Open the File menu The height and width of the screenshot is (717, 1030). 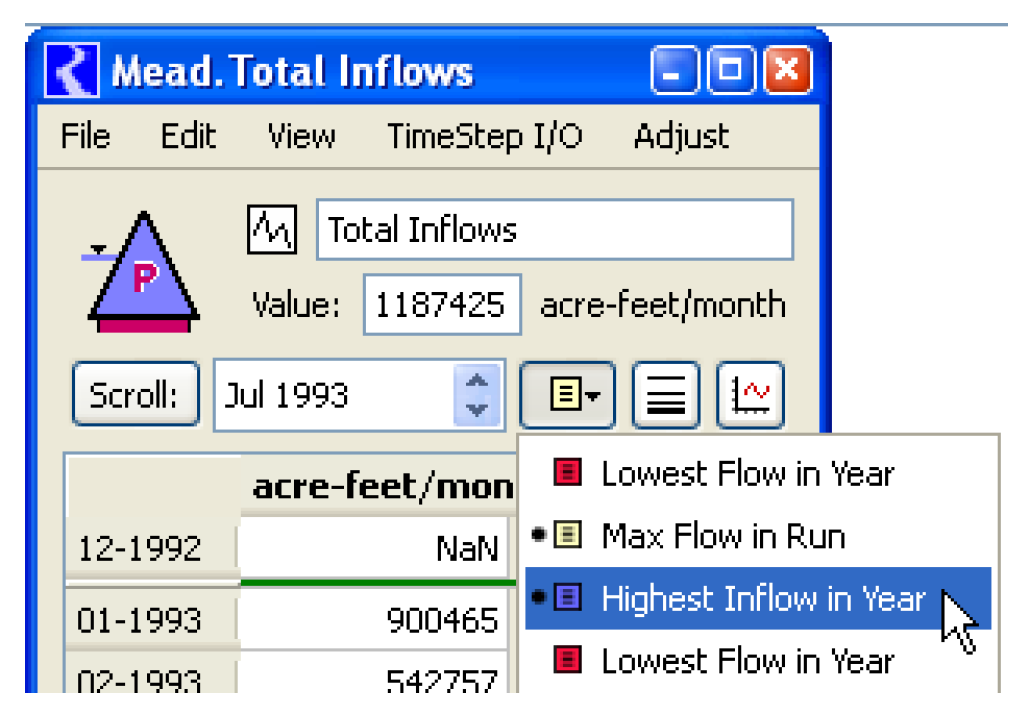(85, 136)
